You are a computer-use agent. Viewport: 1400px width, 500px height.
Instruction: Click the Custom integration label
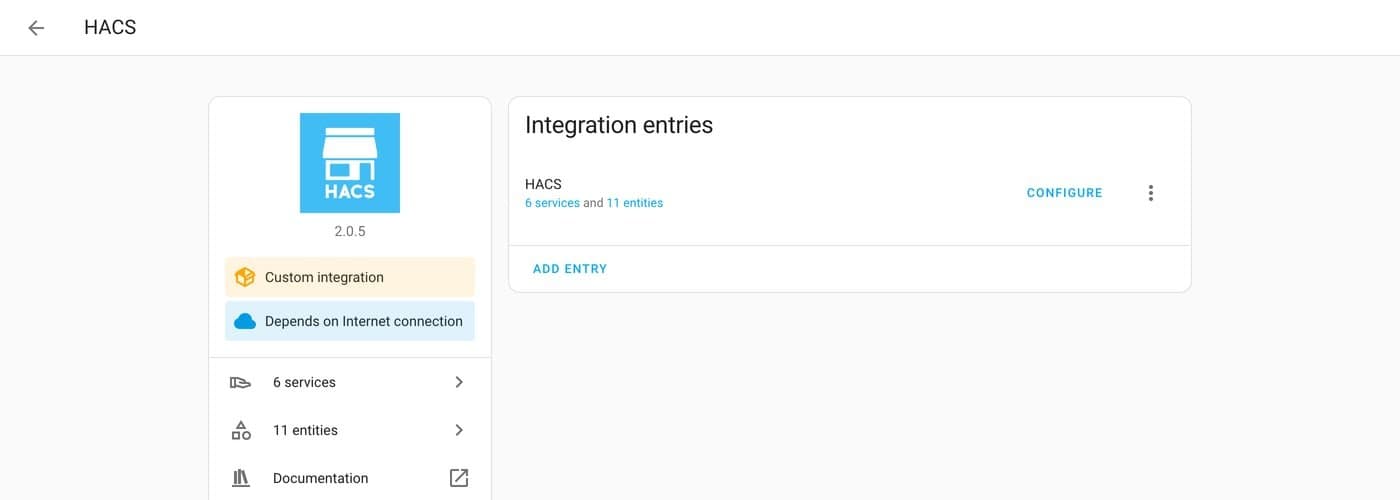(324, 277)
